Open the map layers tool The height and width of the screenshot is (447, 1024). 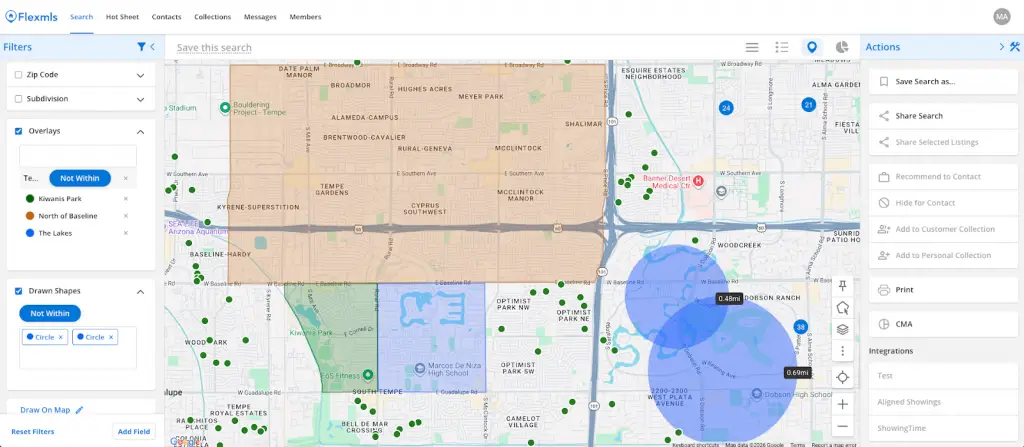click(x=842, y=329)
